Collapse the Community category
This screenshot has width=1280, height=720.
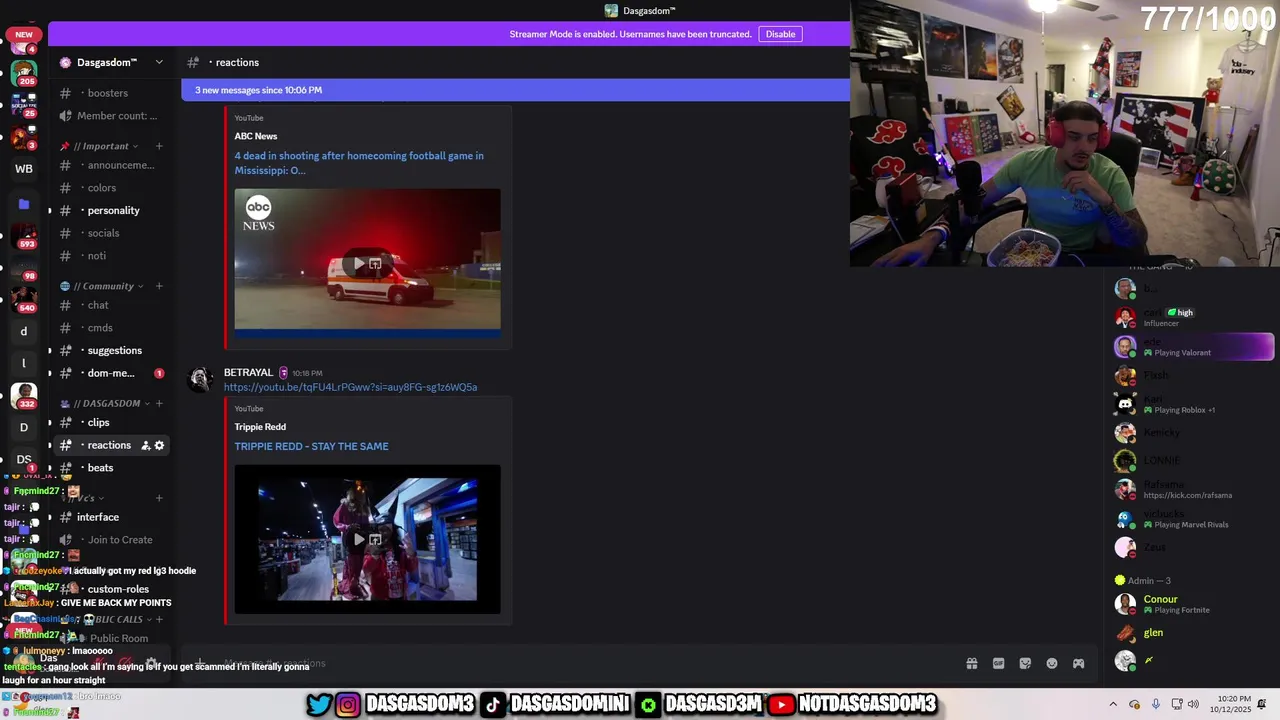click(x=103, y=286)
